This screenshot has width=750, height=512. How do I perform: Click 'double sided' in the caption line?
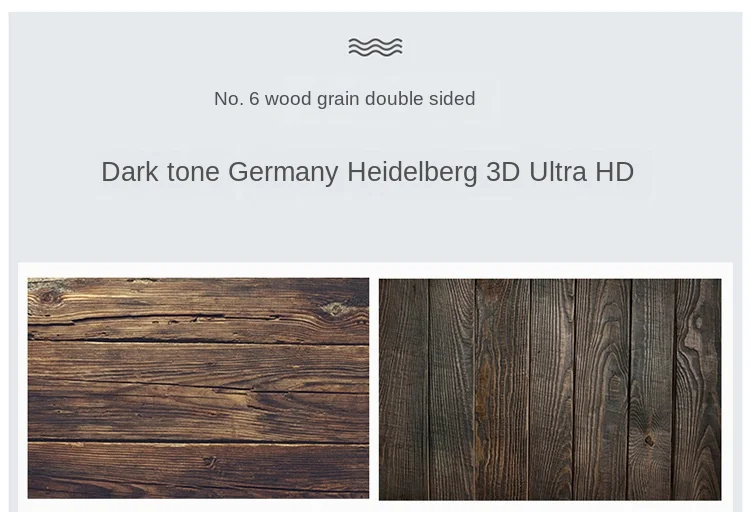tap(420, 99)
